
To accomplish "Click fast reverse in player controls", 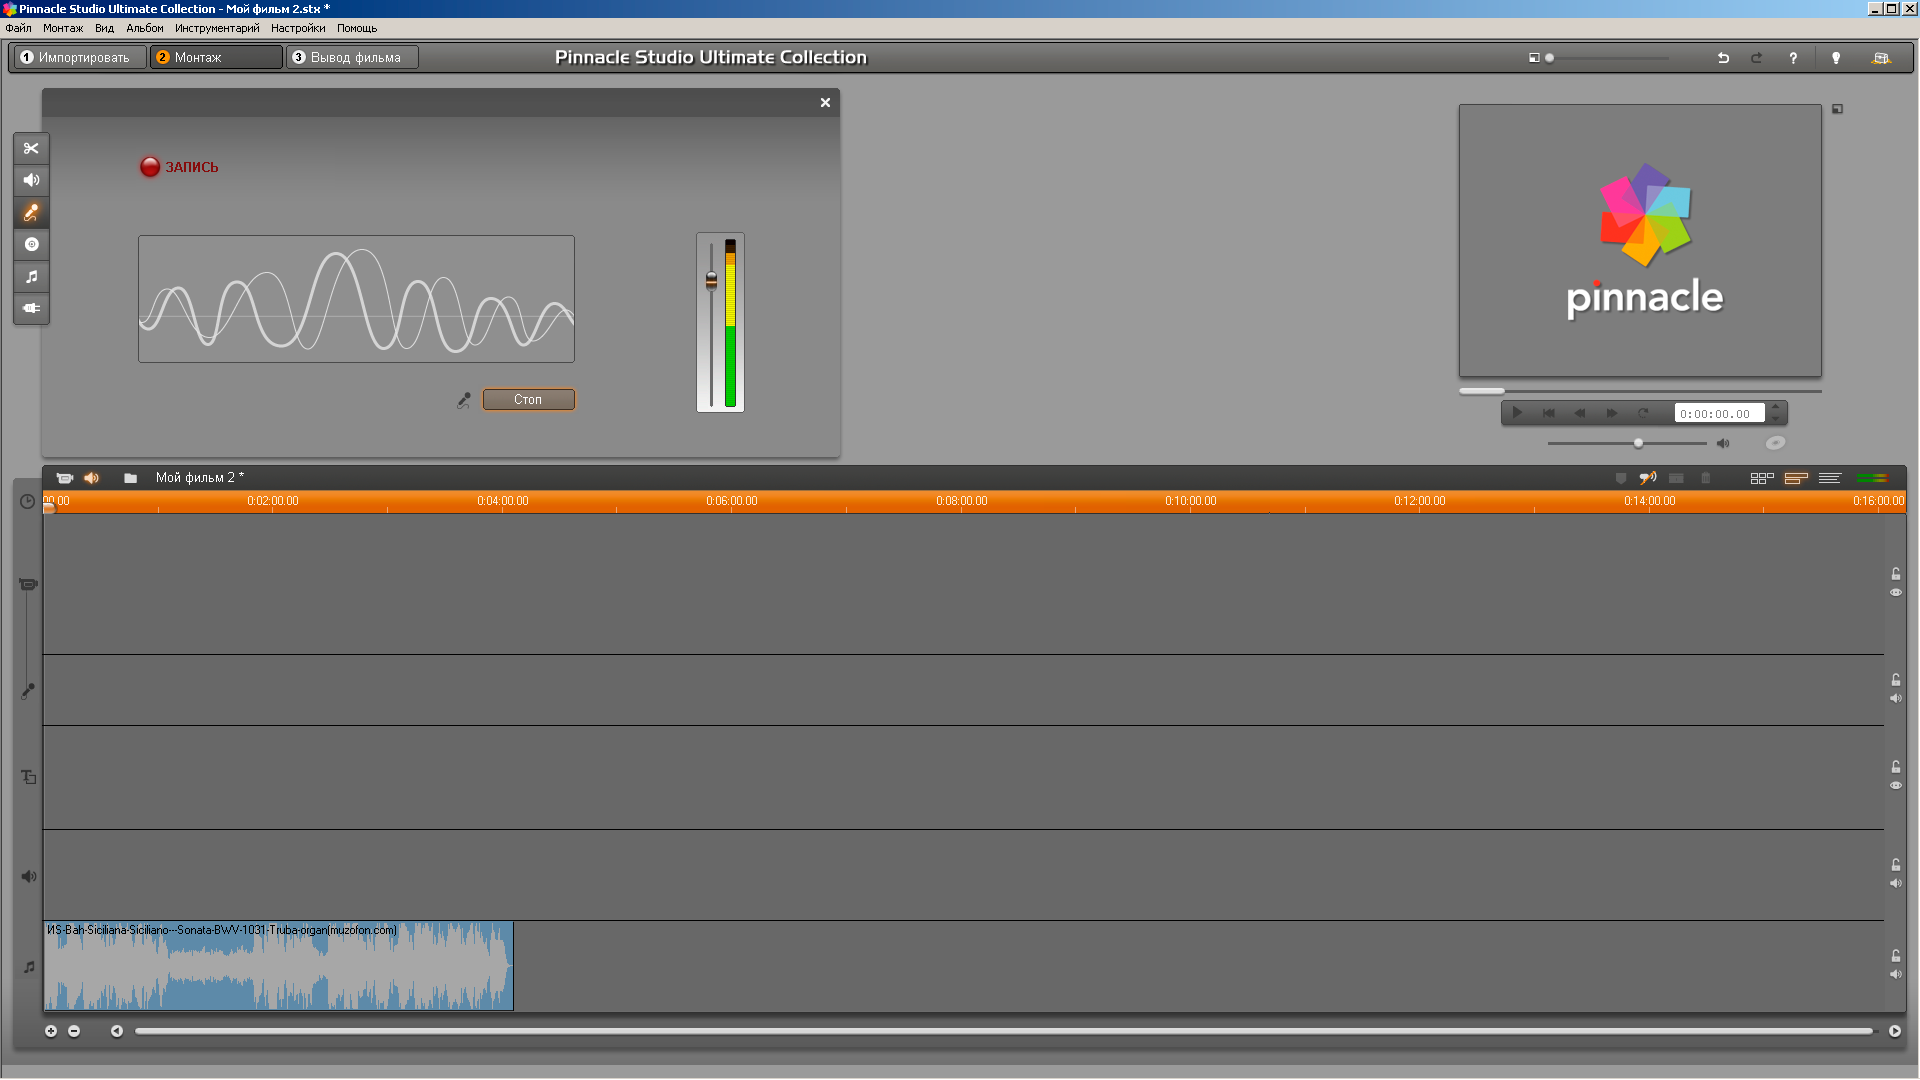I will click(1580, 413).
